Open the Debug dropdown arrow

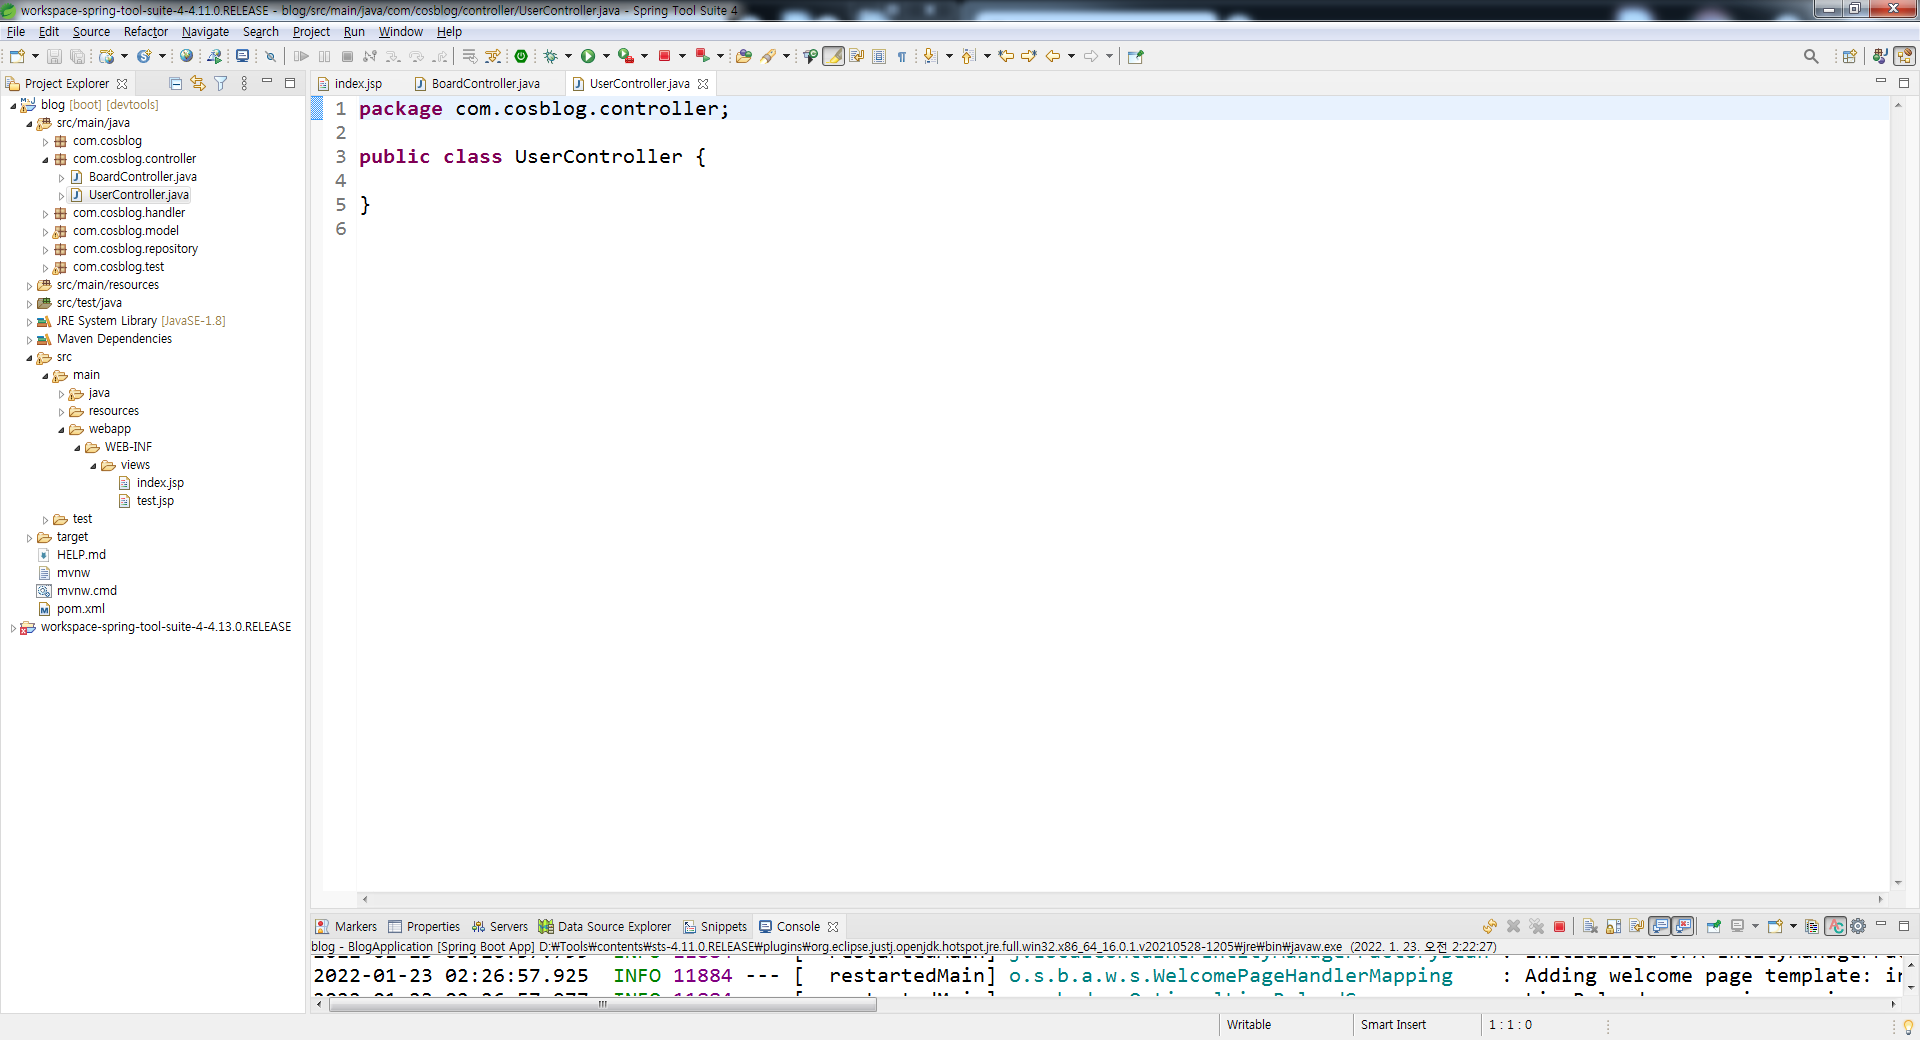point(568,56)
